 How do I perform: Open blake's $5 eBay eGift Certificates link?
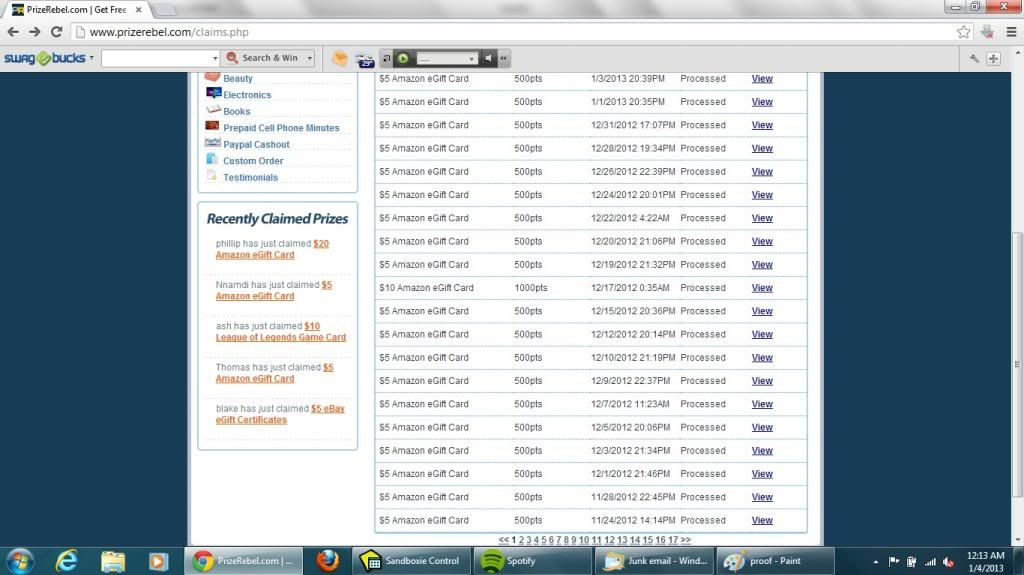tap(280, 414)
